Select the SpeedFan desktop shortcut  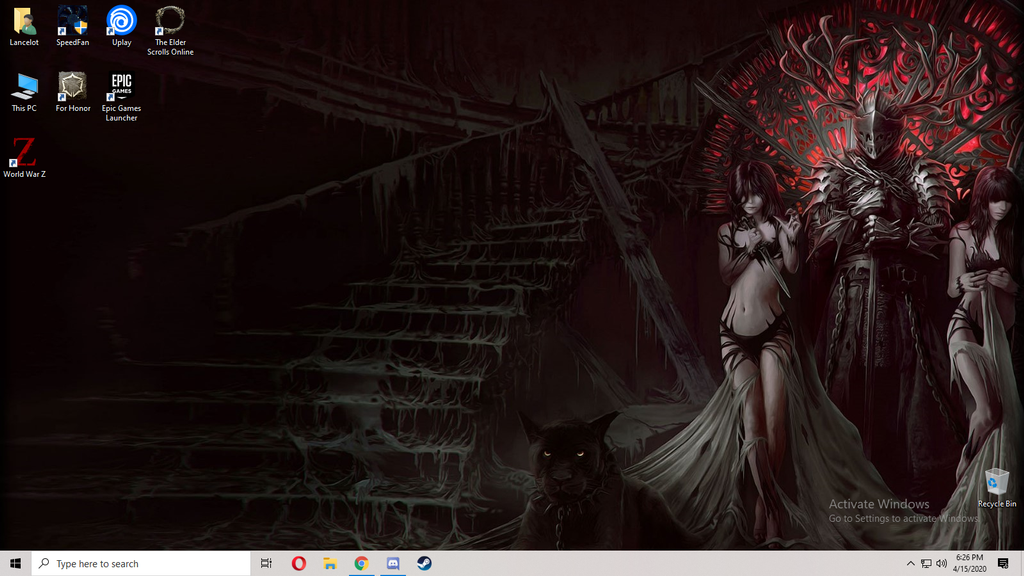tap(72, 26)
